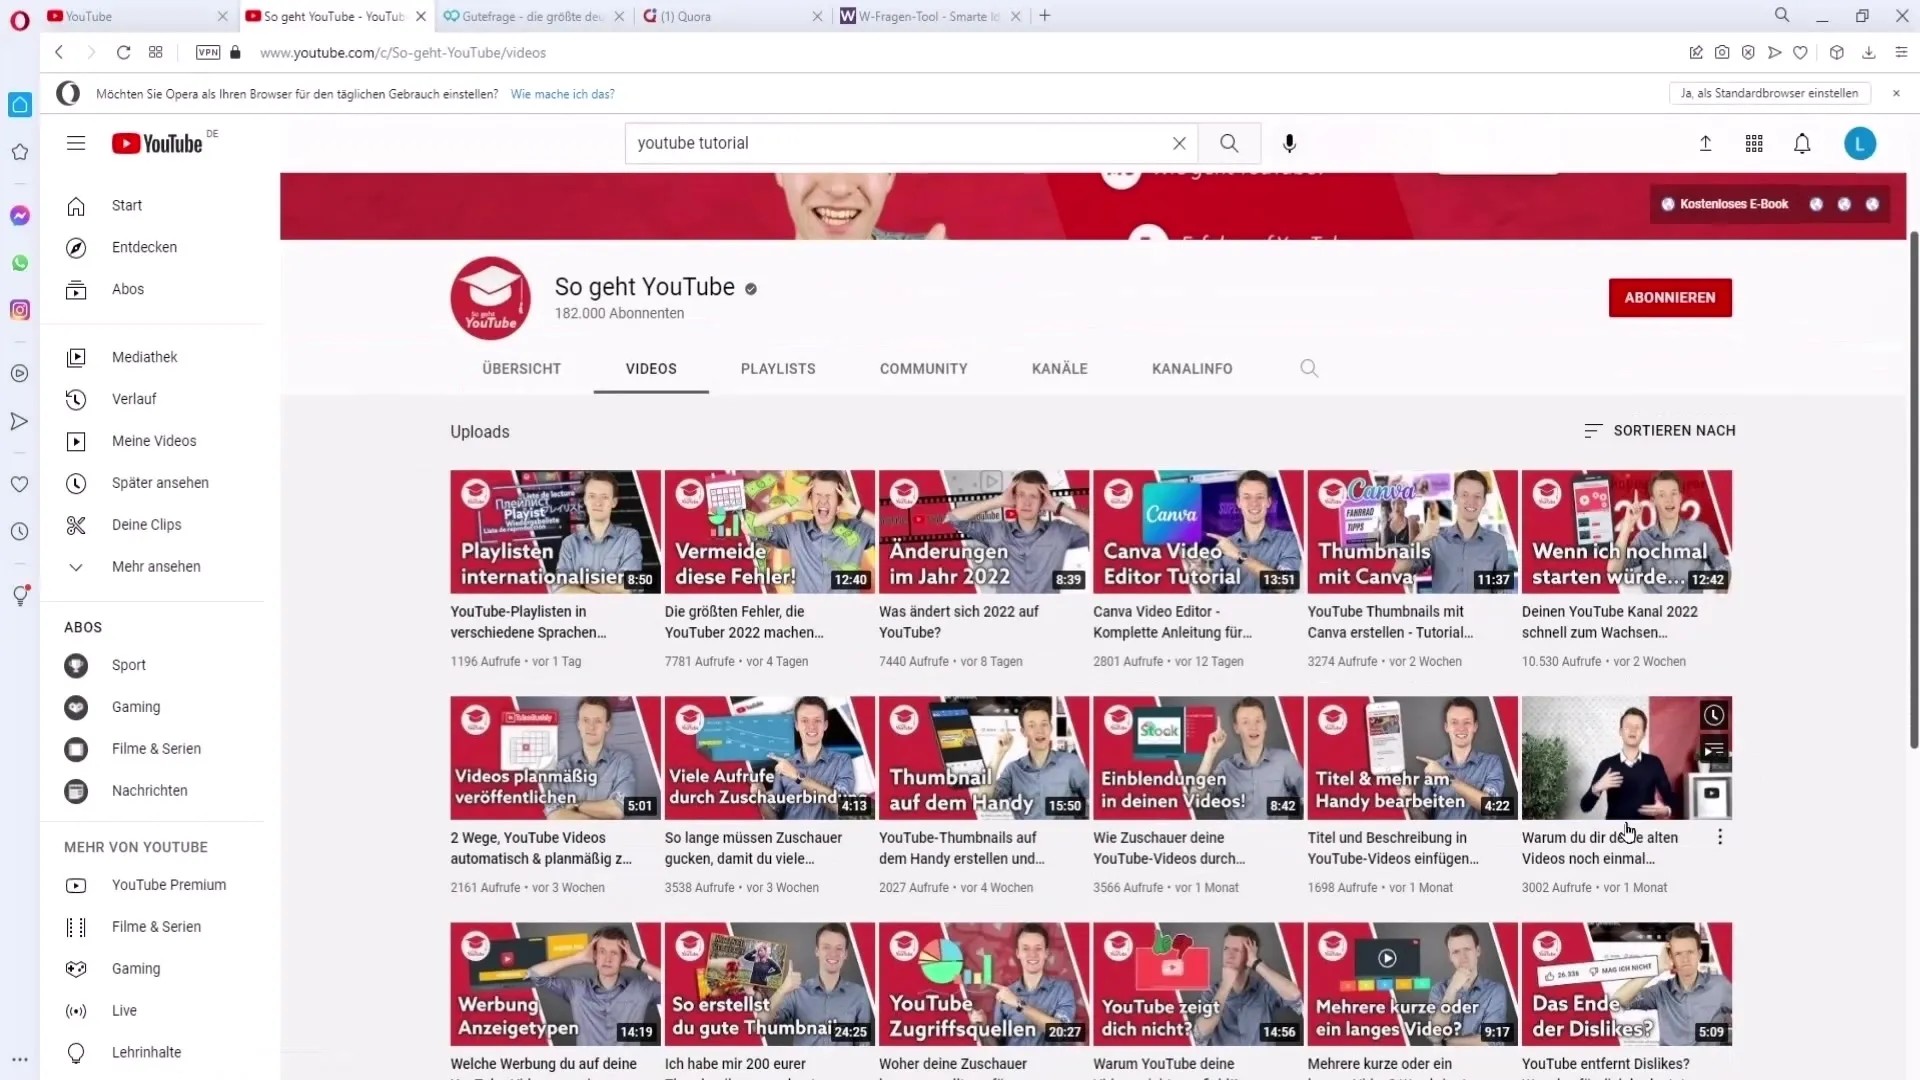Open downloads icon in toolbar
The image size is (1920, 1080).
click(x=1868, y=52)
